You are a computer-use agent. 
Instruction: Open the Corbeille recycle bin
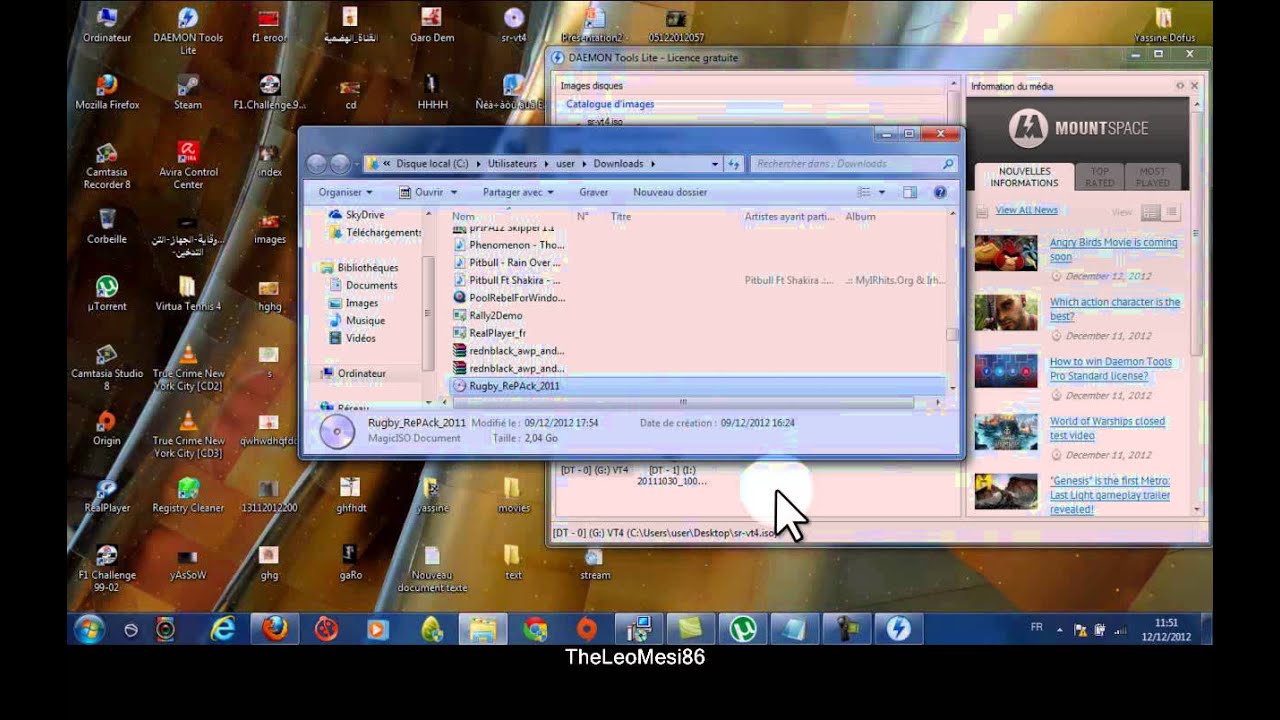(x=107, y=226)
